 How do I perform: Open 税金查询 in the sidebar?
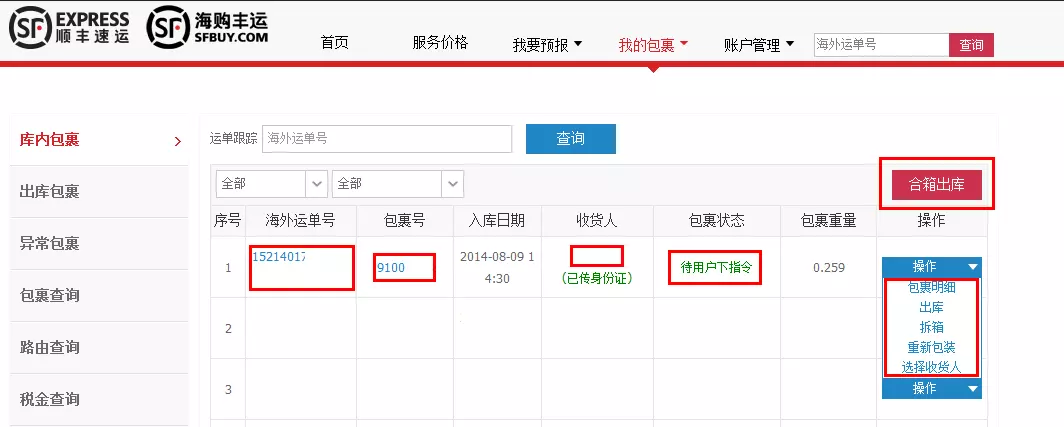98,399
